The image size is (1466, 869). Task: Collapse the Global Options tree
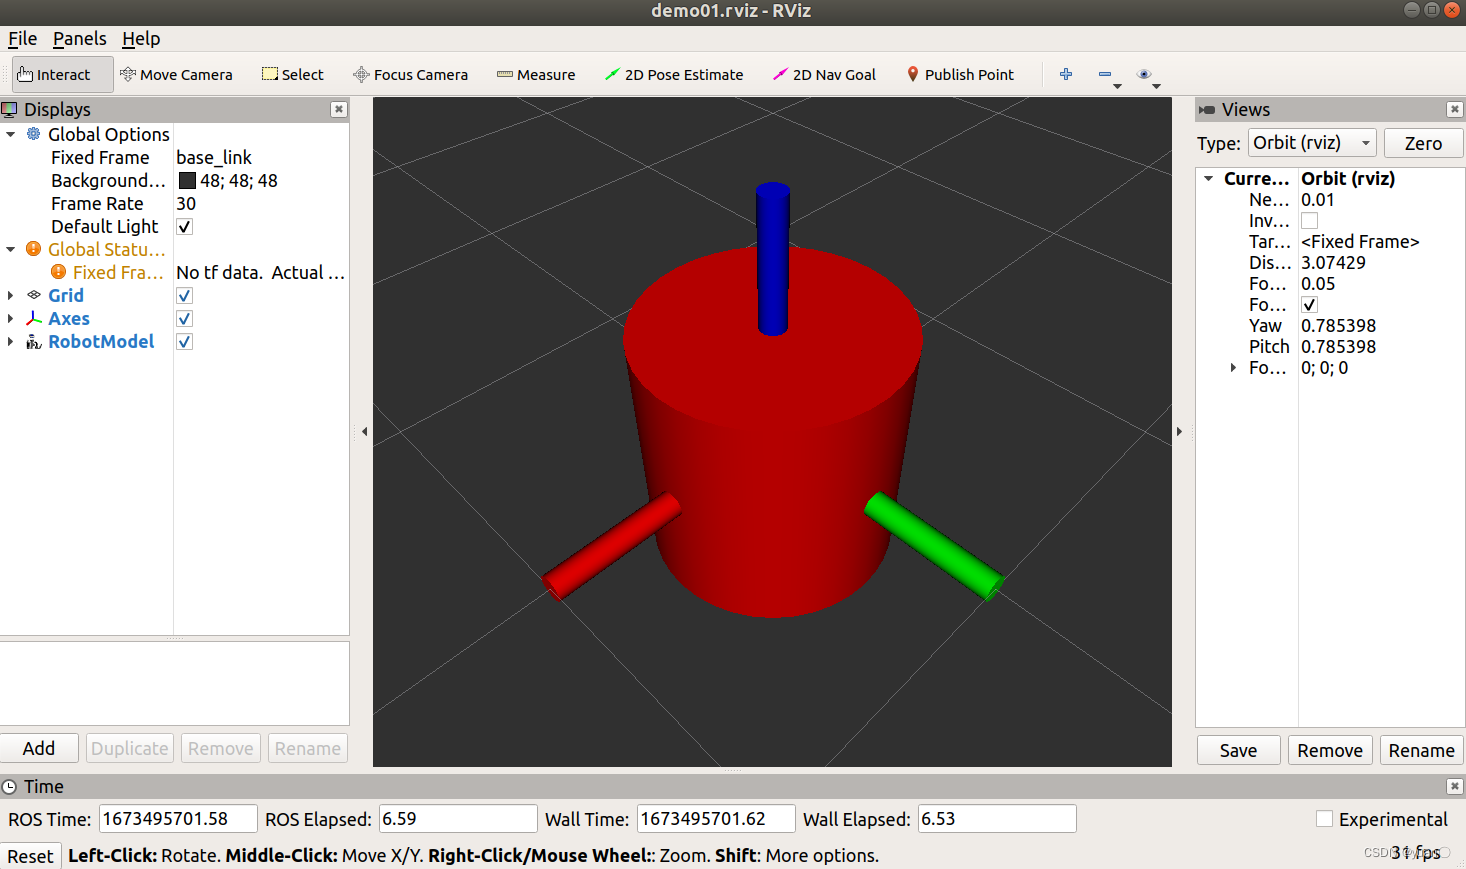click(x=11, y=134)
